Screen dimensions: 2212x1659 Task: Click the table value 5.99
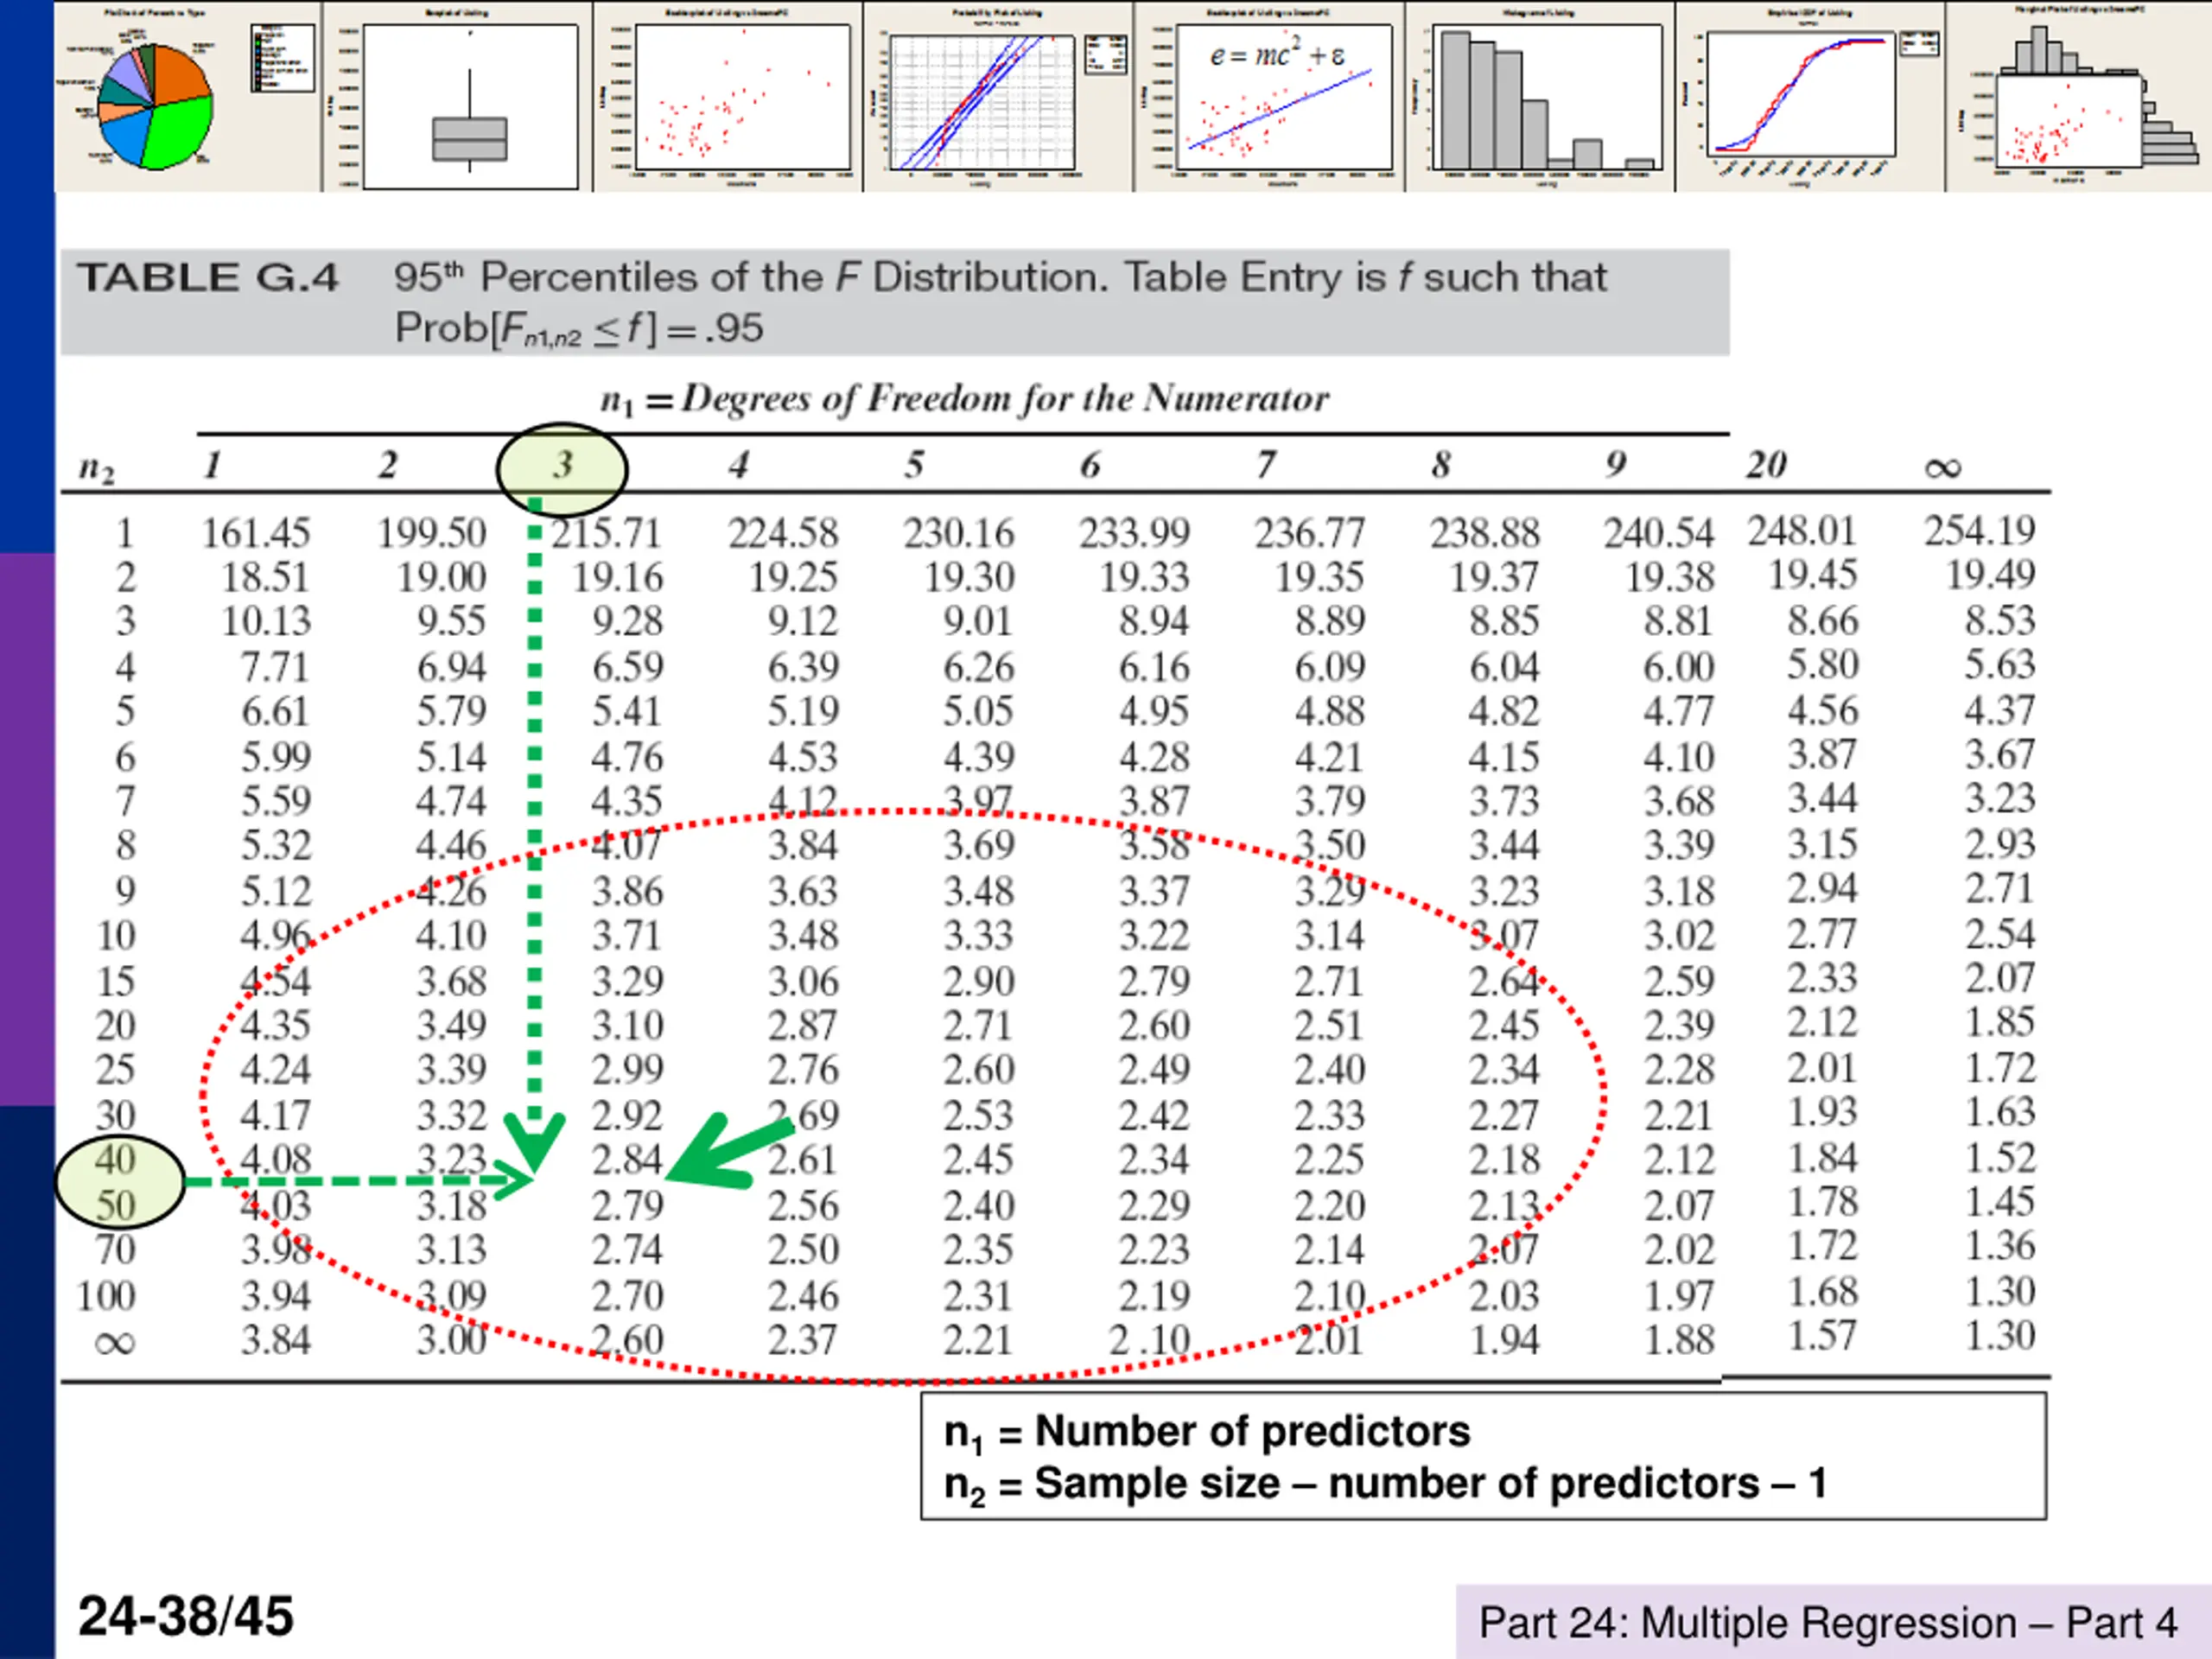276,757
